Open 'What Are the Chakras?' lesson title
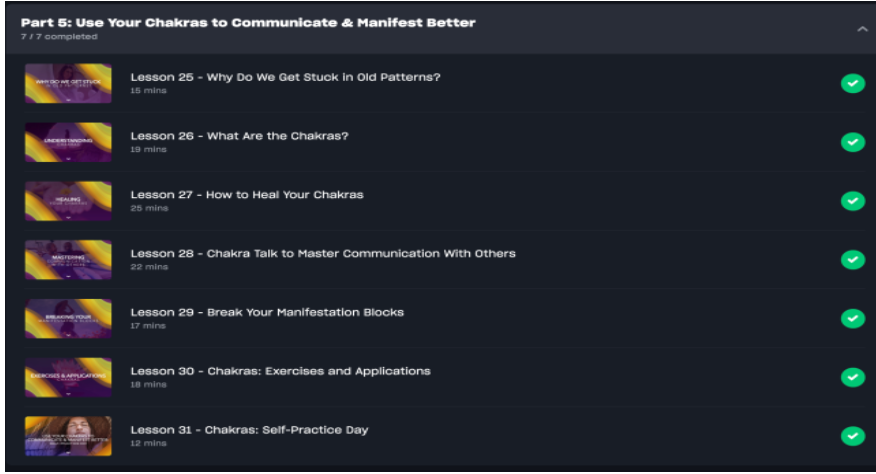Viewport: 876px width, 474px height. (239, 136)
